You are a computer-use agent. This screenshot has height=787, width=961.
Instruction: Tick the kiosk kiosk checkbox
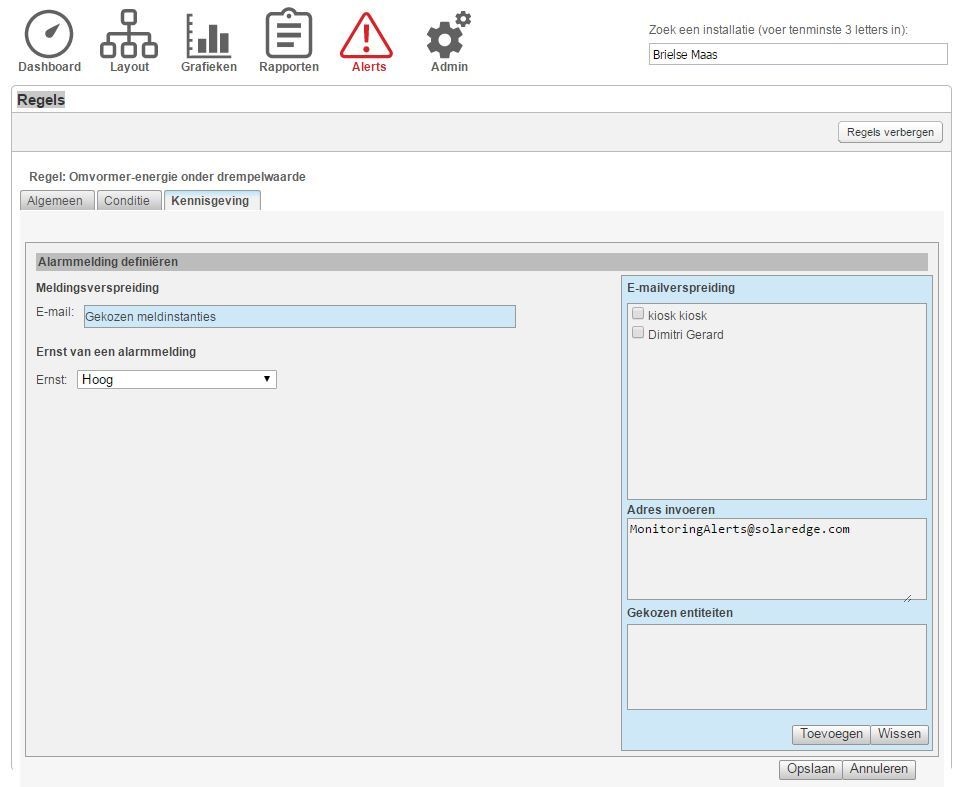coord(638,314)
